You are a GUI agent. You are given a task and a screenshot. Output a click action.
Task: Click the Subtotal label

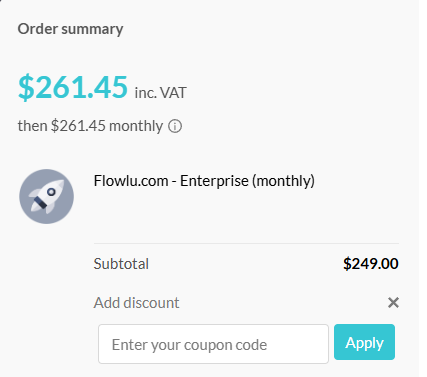tap(121, 264)
